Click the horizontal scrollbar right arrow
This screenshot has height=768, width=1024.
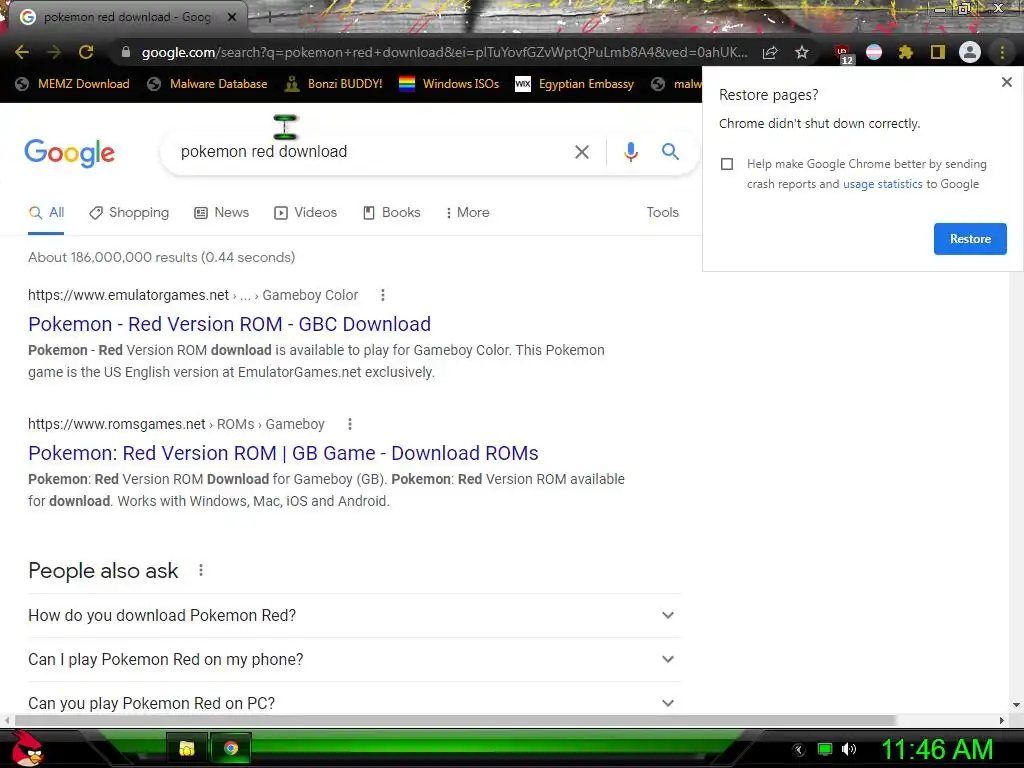[x=1002, y=720]
